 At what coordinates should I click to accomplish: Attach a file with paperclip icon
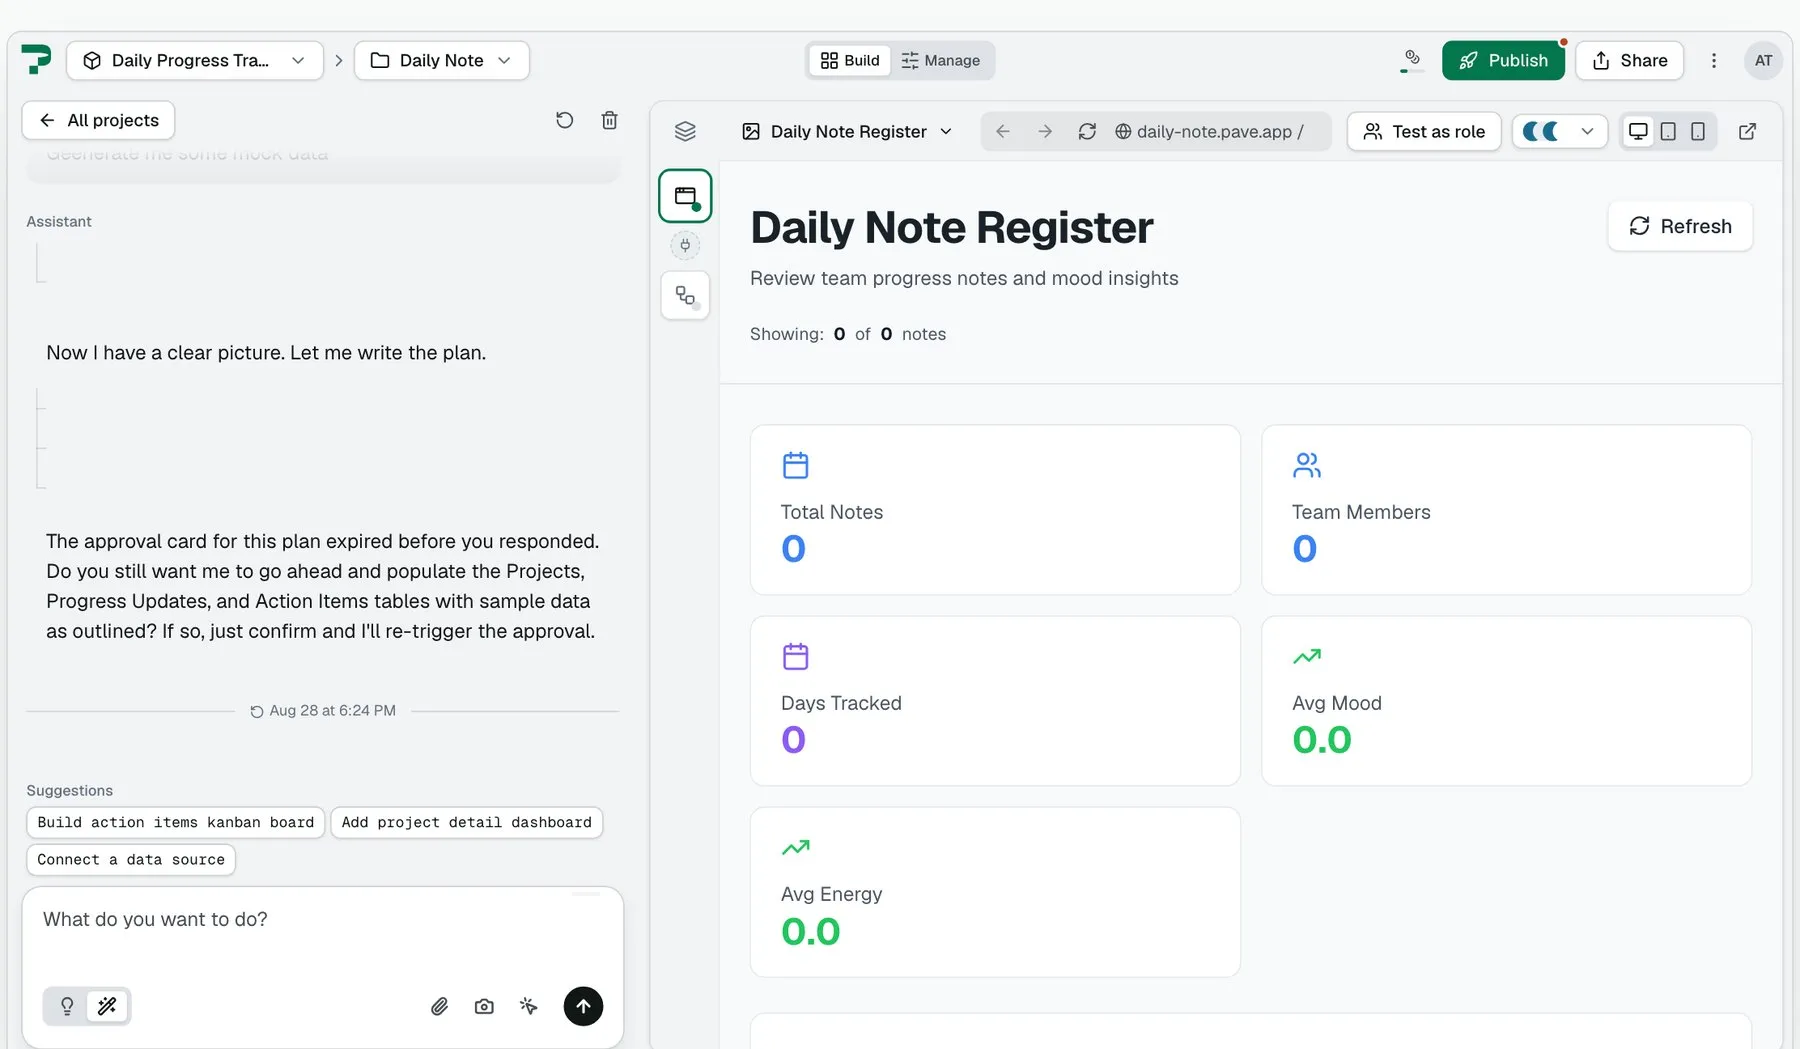pyautogui.click(x=439, y=1006)
